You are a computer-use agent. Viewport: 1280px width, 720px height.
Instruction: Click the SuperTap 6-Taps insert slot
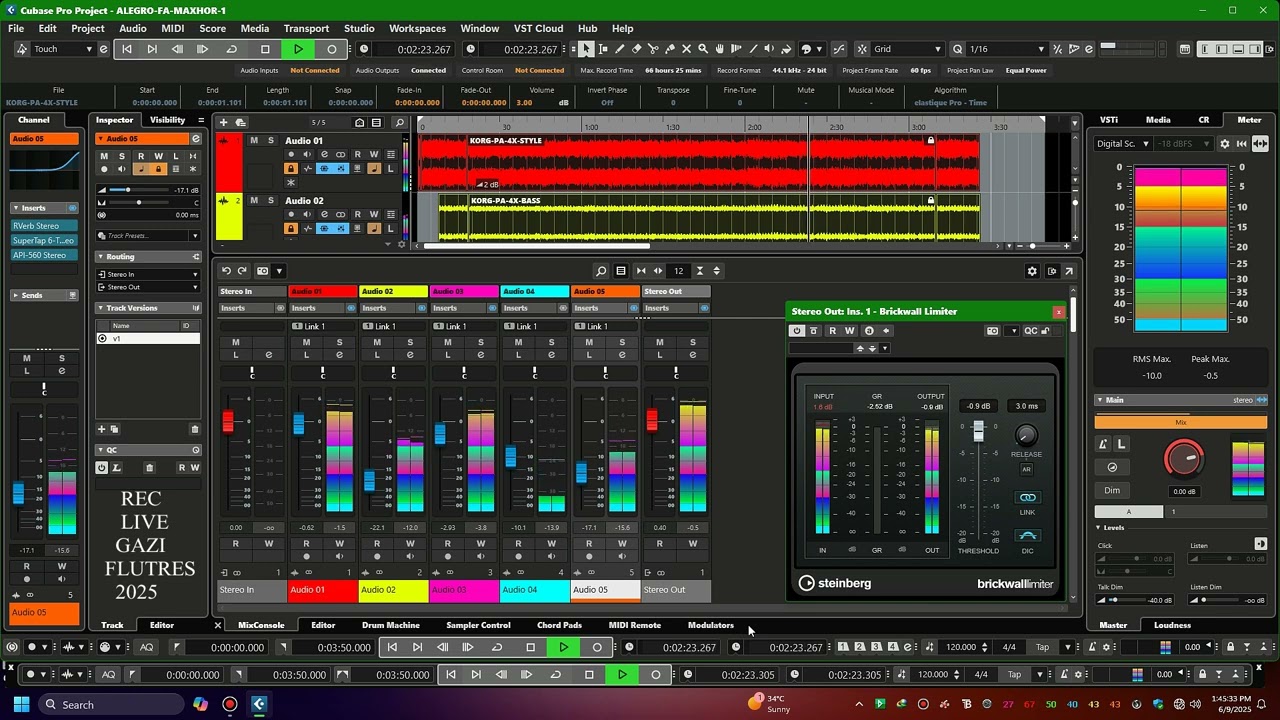coord(44,240)
